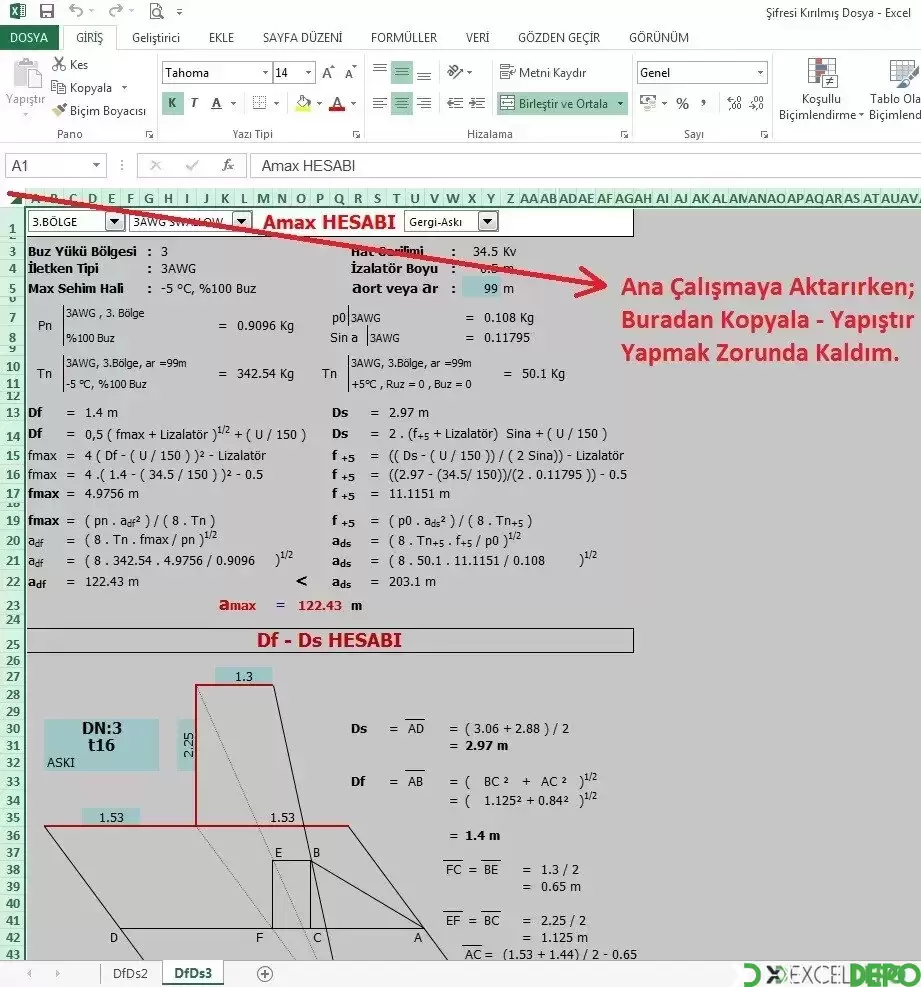
Task: Open the Gergi-Askı dropdown in the sheet
Action: [x=488, y=222]
